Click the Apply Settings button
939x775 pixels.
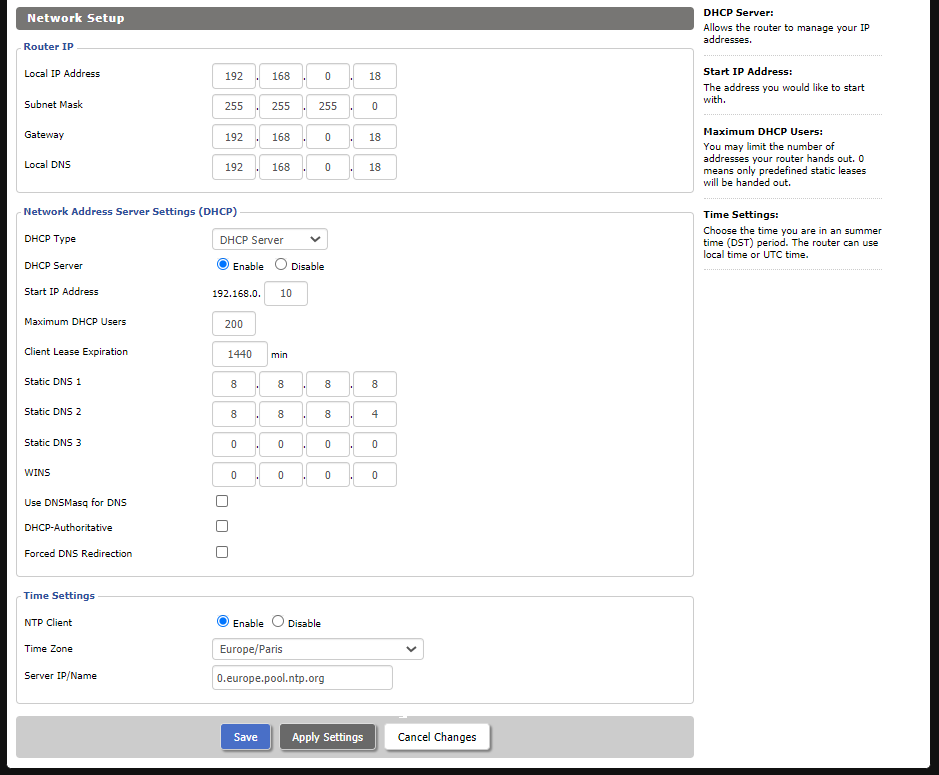(x=328, y=737)
